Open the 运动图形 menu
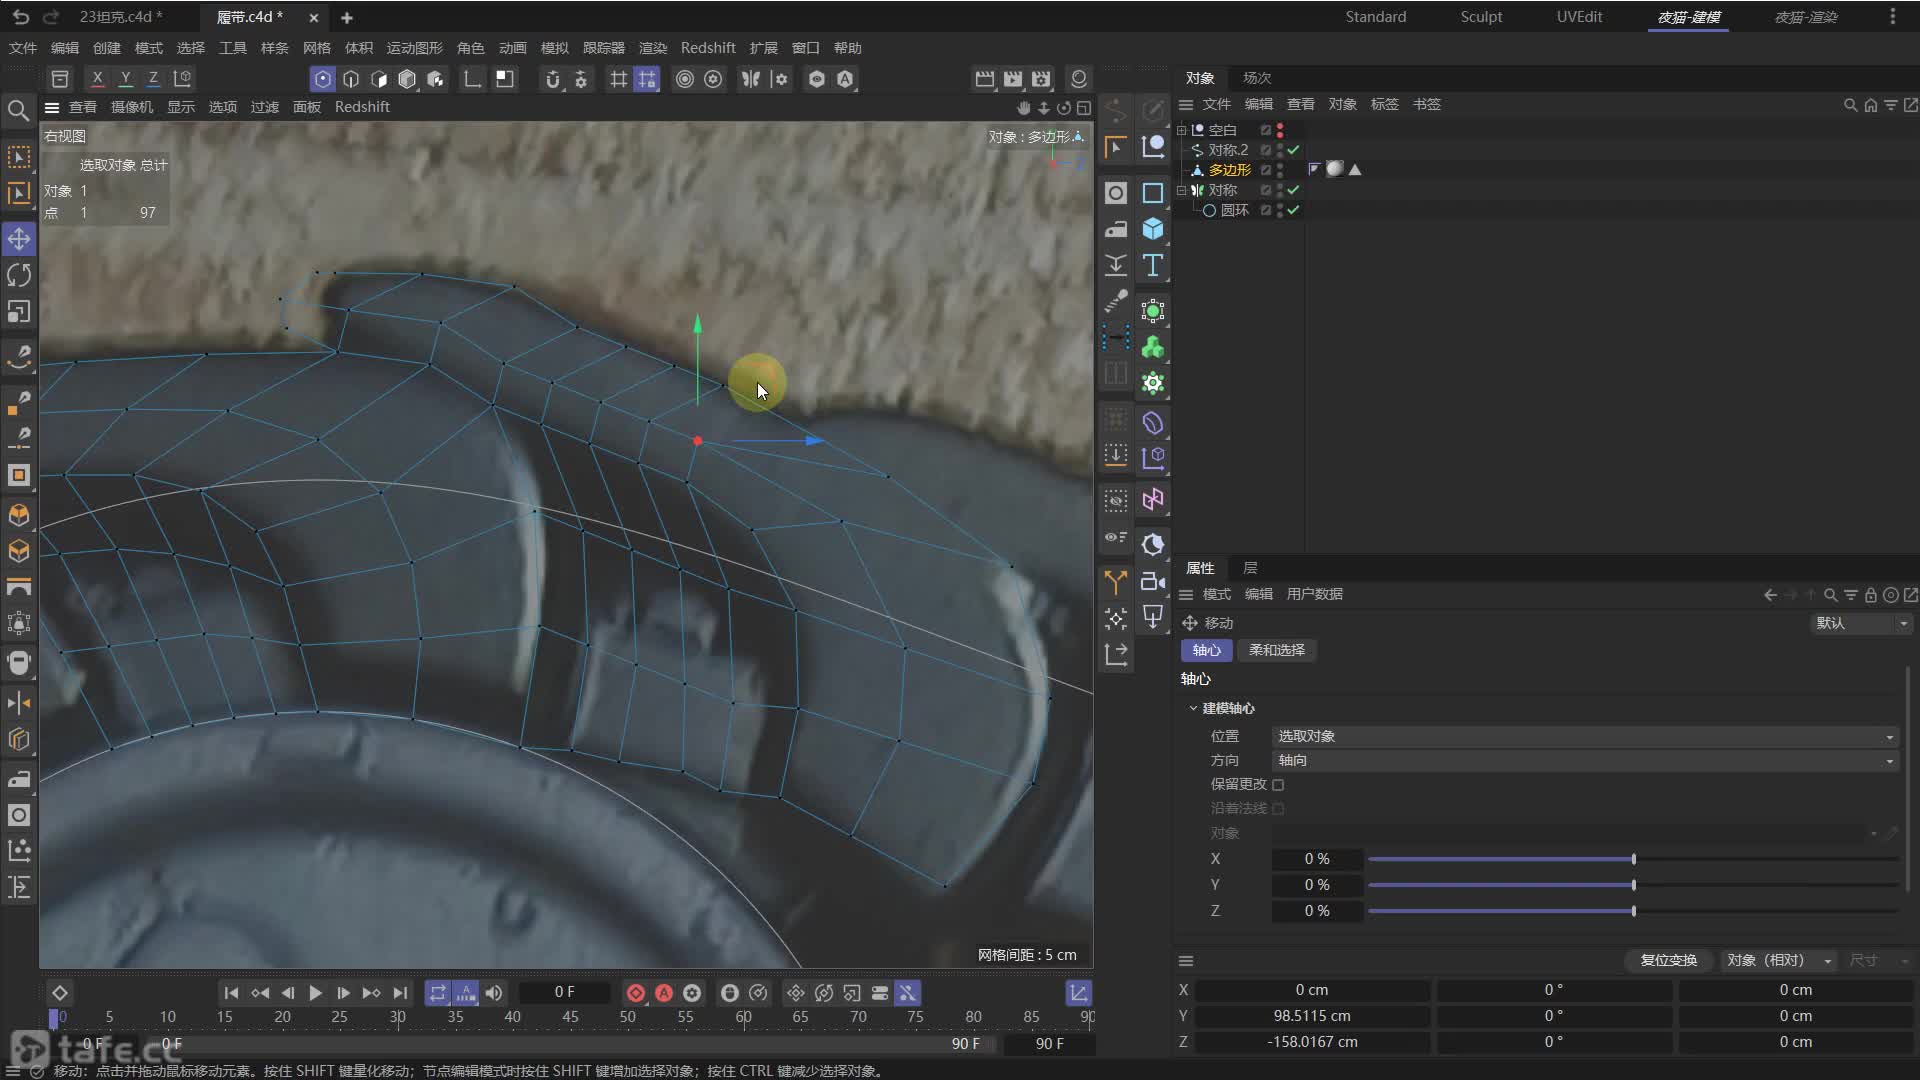The width and height of the screenshot is (1920, 1080). pyautogui.click(x=414, y=48)
